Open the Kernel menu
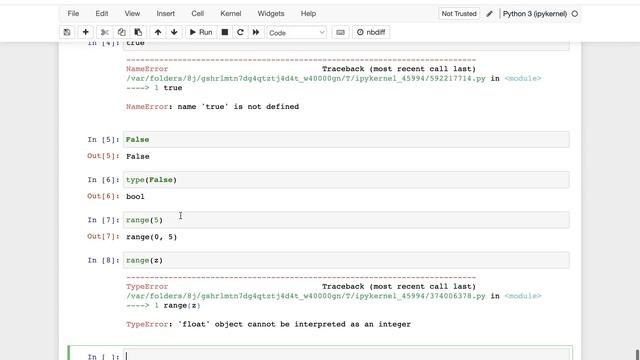The height and width of the screenshot is (360, 640). 231,13
